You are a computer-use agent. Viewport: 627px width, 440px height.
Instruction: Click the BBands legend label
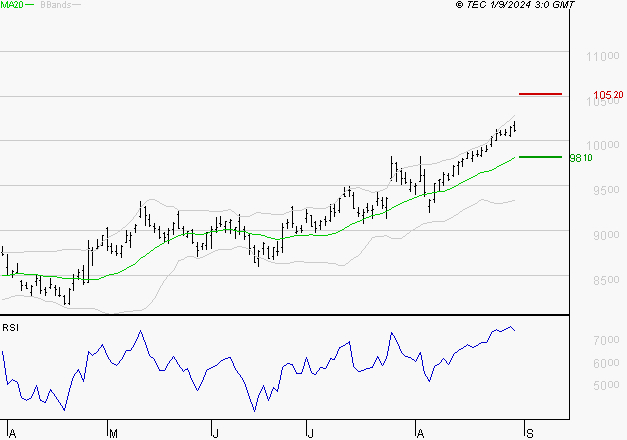click(x=56, y=5)
